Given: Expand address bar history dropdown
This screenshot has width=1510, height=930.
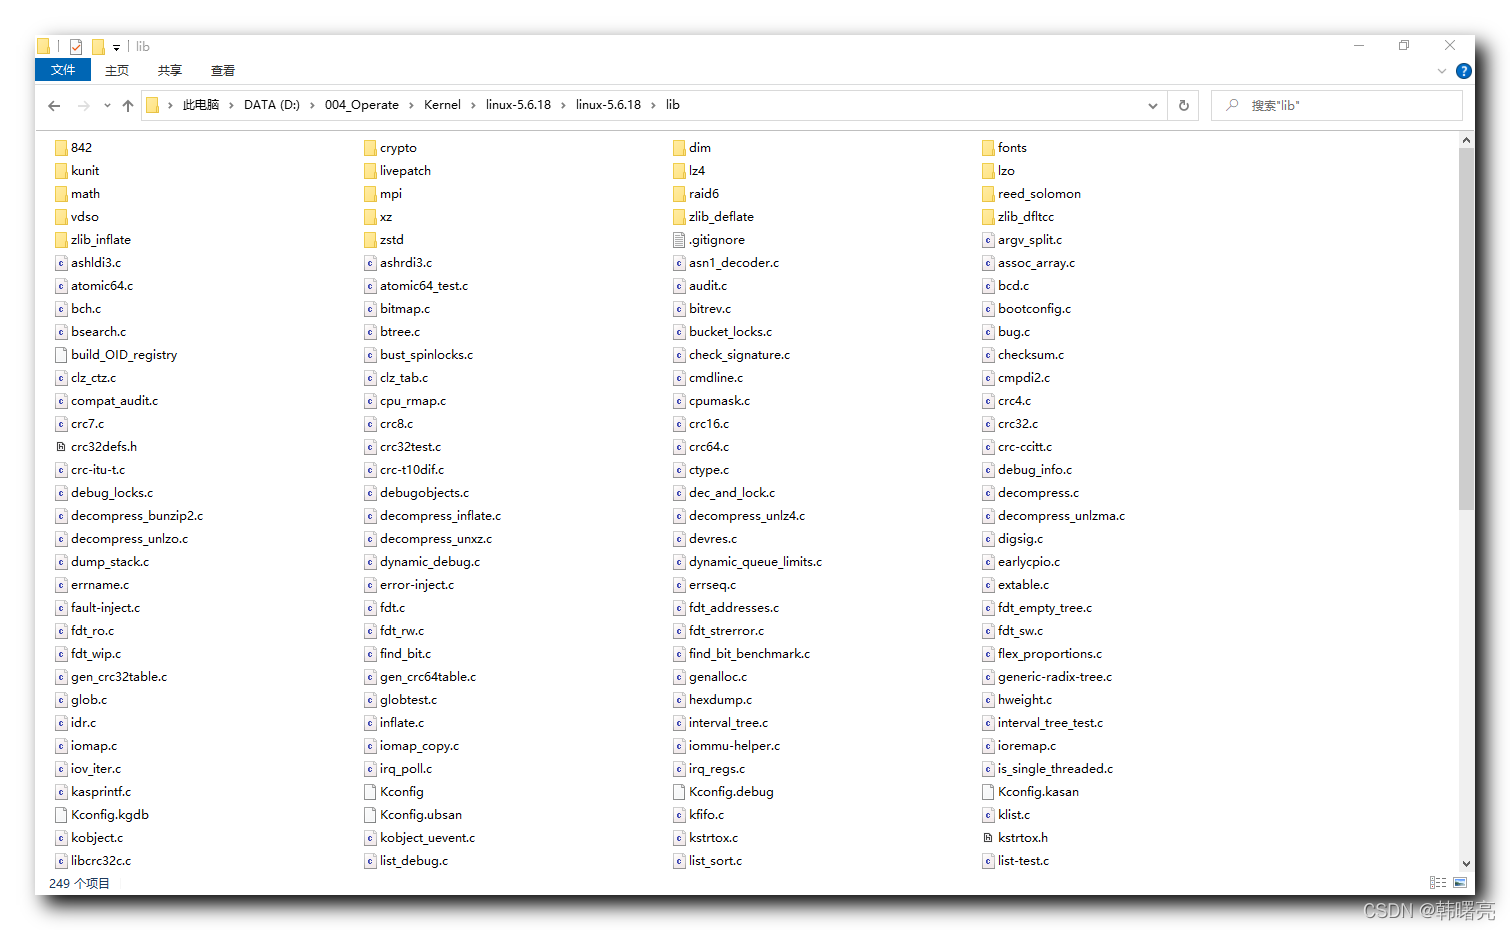Looking at the screenshot, I should (1153, 105).
